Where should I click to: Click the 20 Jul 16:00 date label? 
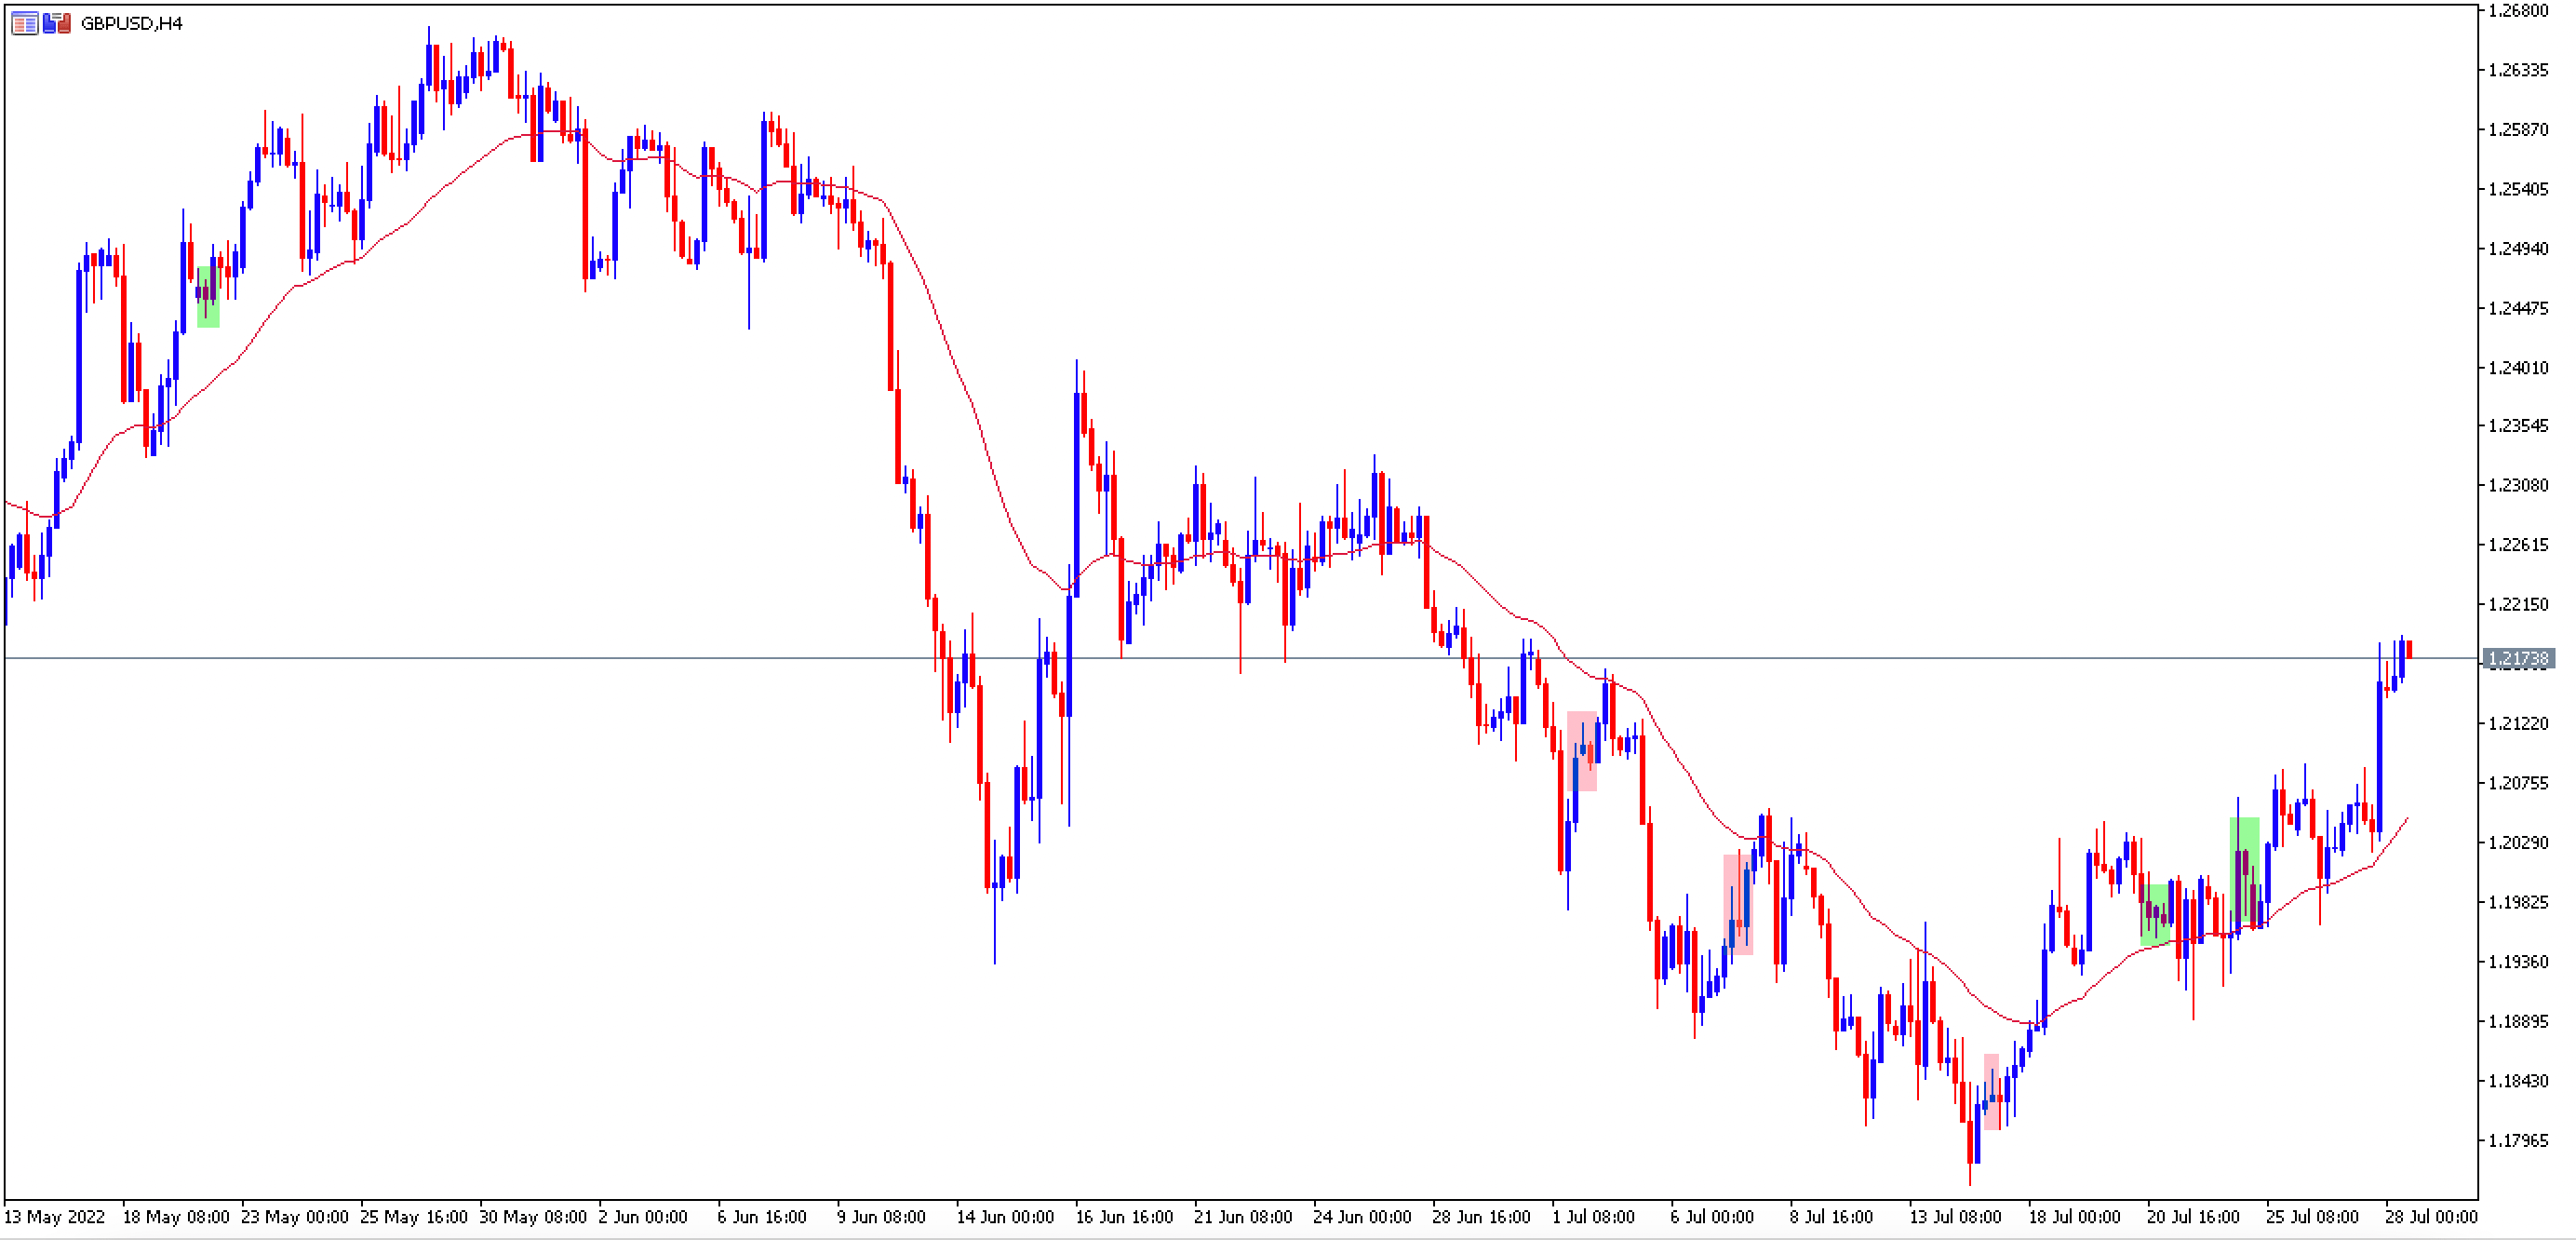[2193, 1217]
